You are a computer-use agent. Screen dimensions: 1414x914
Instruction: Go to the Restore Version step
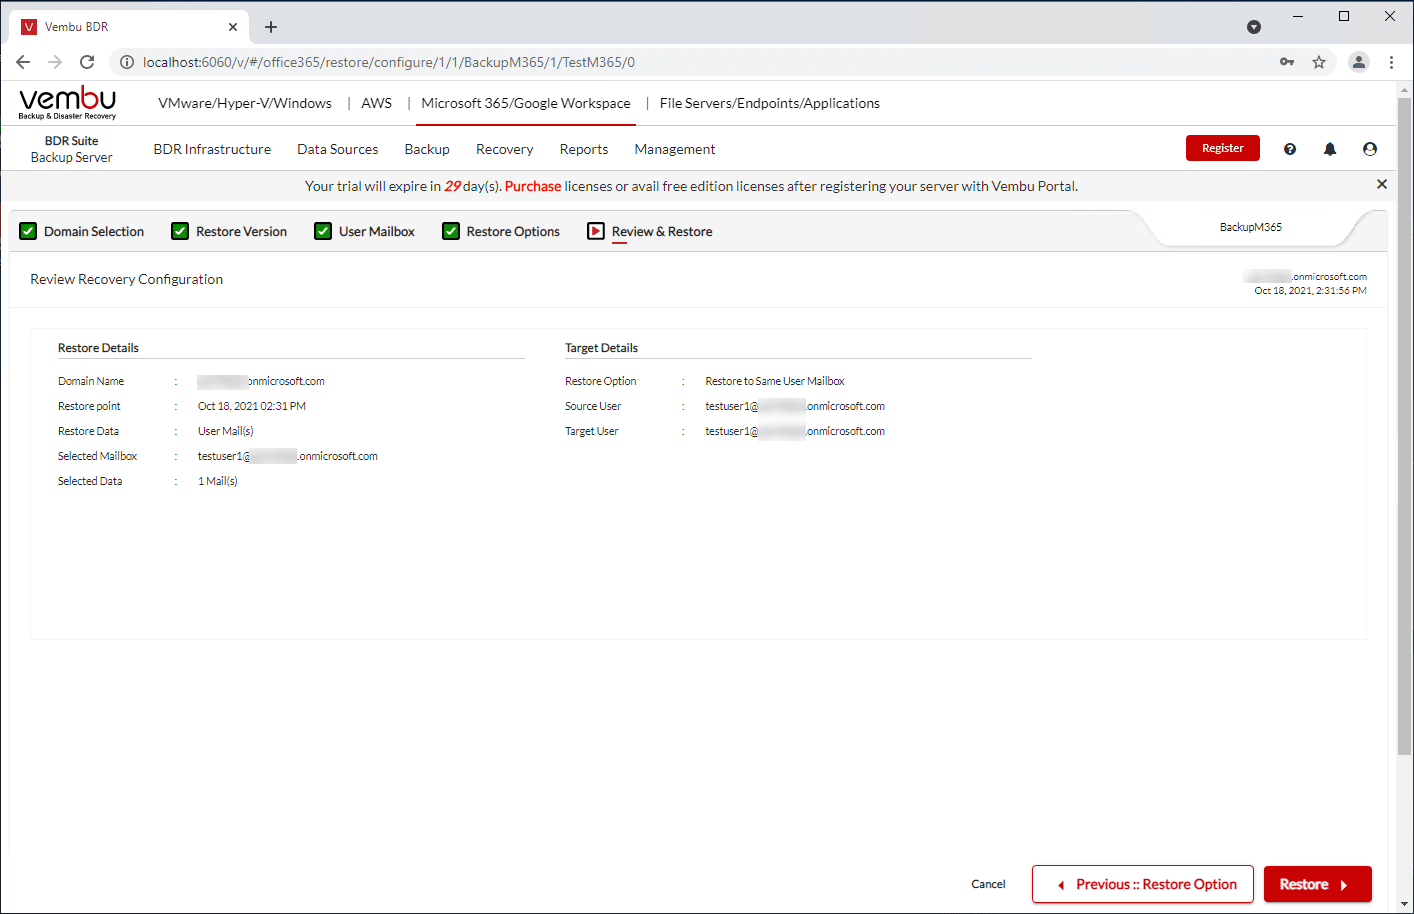[x=241, y=231]
